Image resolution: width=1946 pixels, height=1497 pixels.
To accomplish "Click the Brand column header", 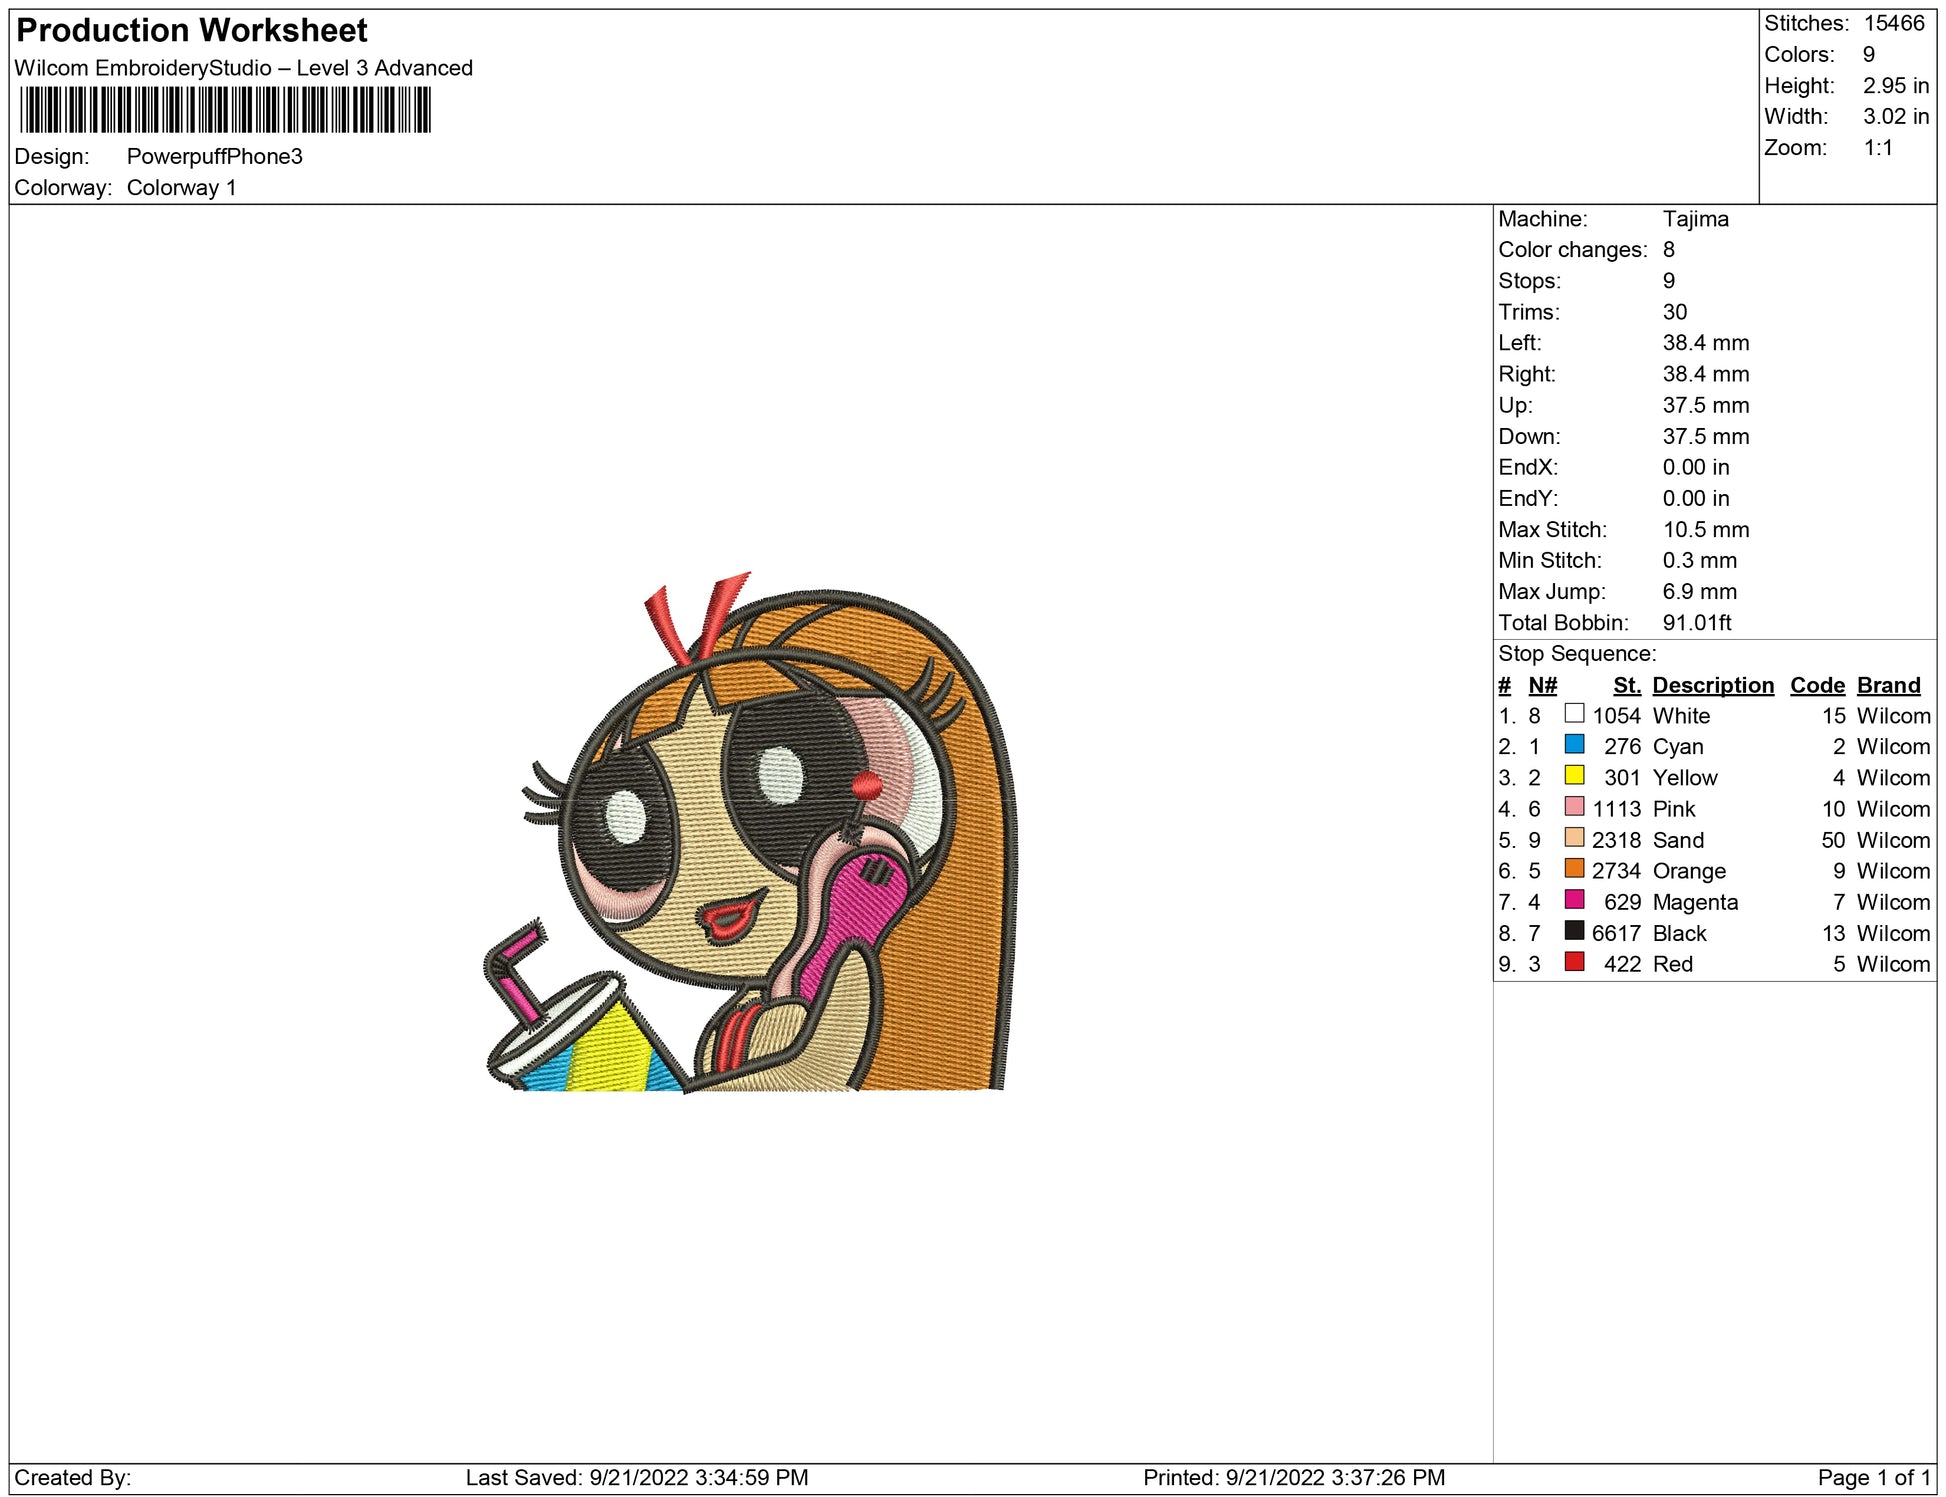I will tap(1888, 685).
